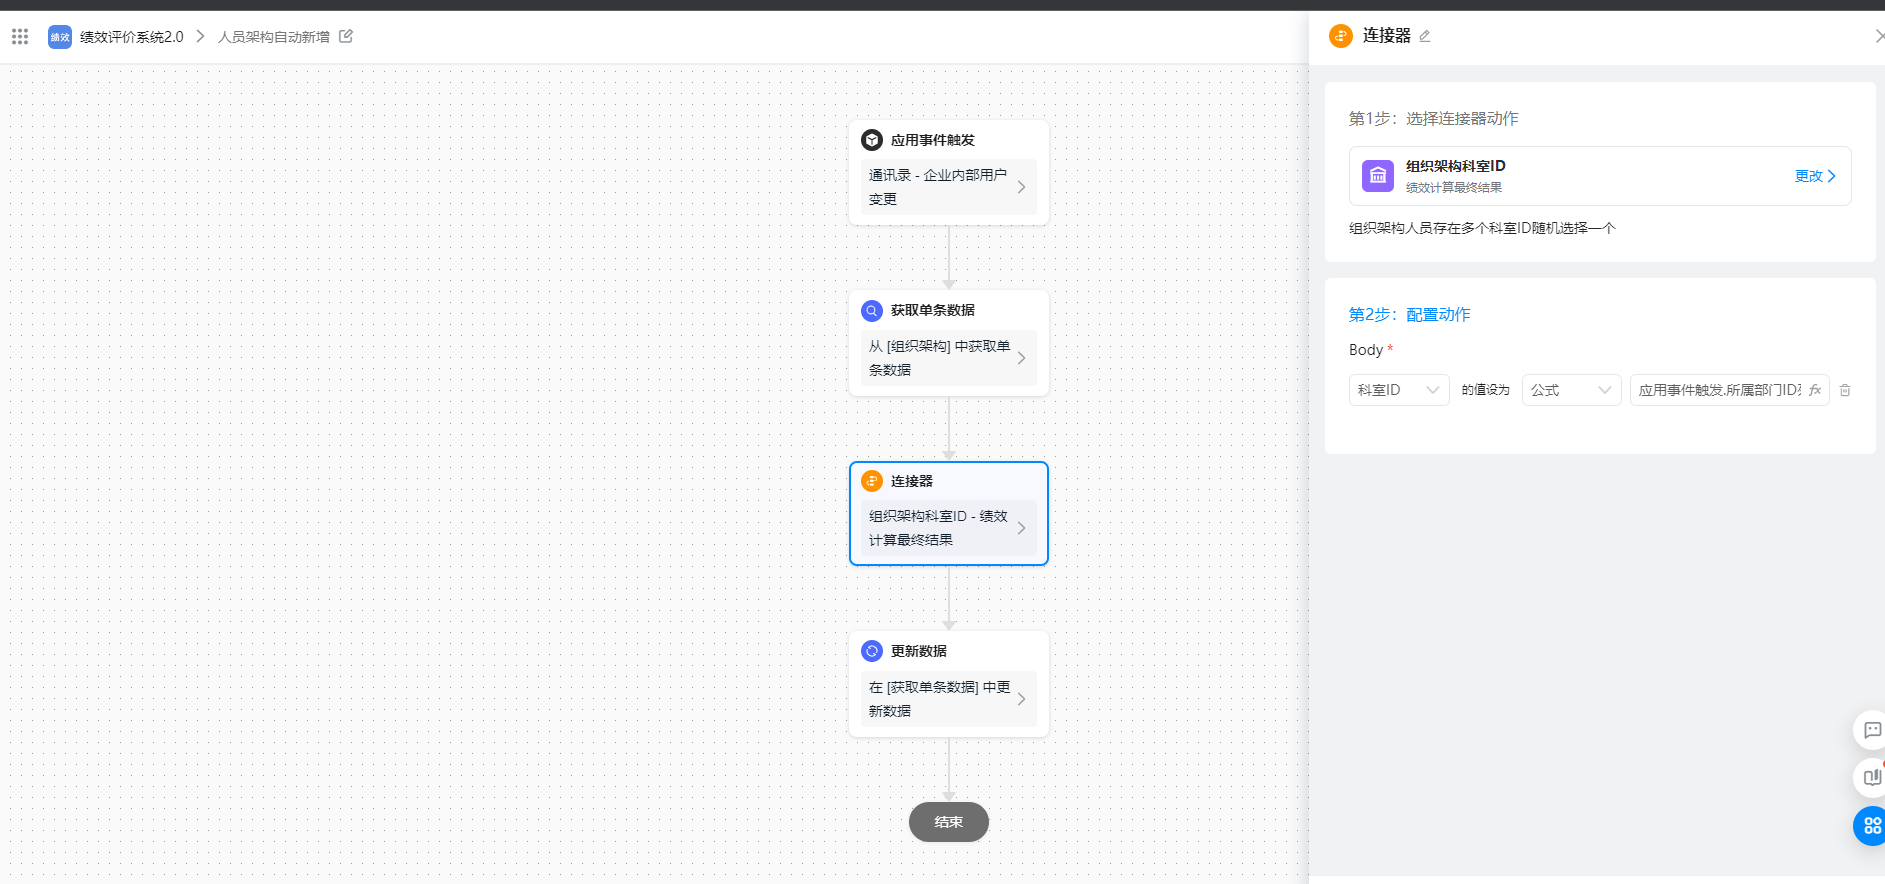This screenshot has width=1885, height=884.
Task: Open the help manual floating icon
Action: [x=1871, y=777]
